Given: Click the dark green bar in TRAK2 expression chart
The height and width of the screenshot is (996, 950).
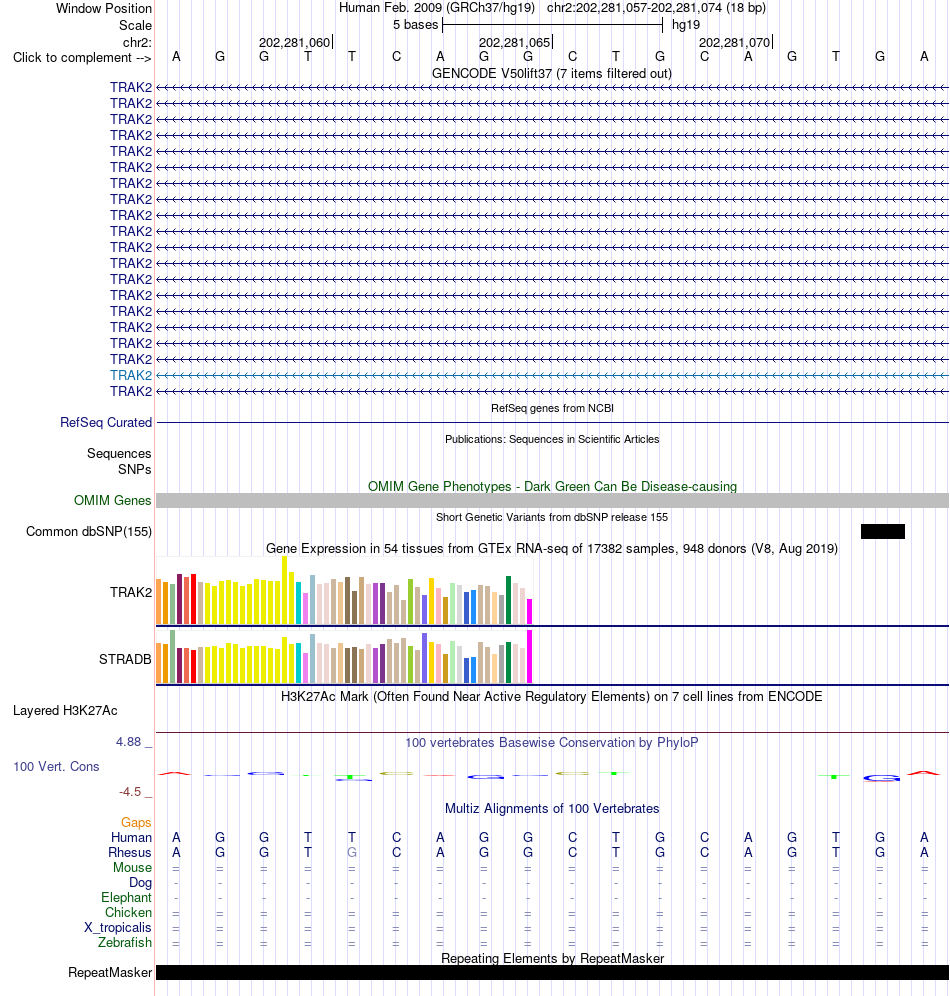Looking at the screenshot, I should (509, 600).
